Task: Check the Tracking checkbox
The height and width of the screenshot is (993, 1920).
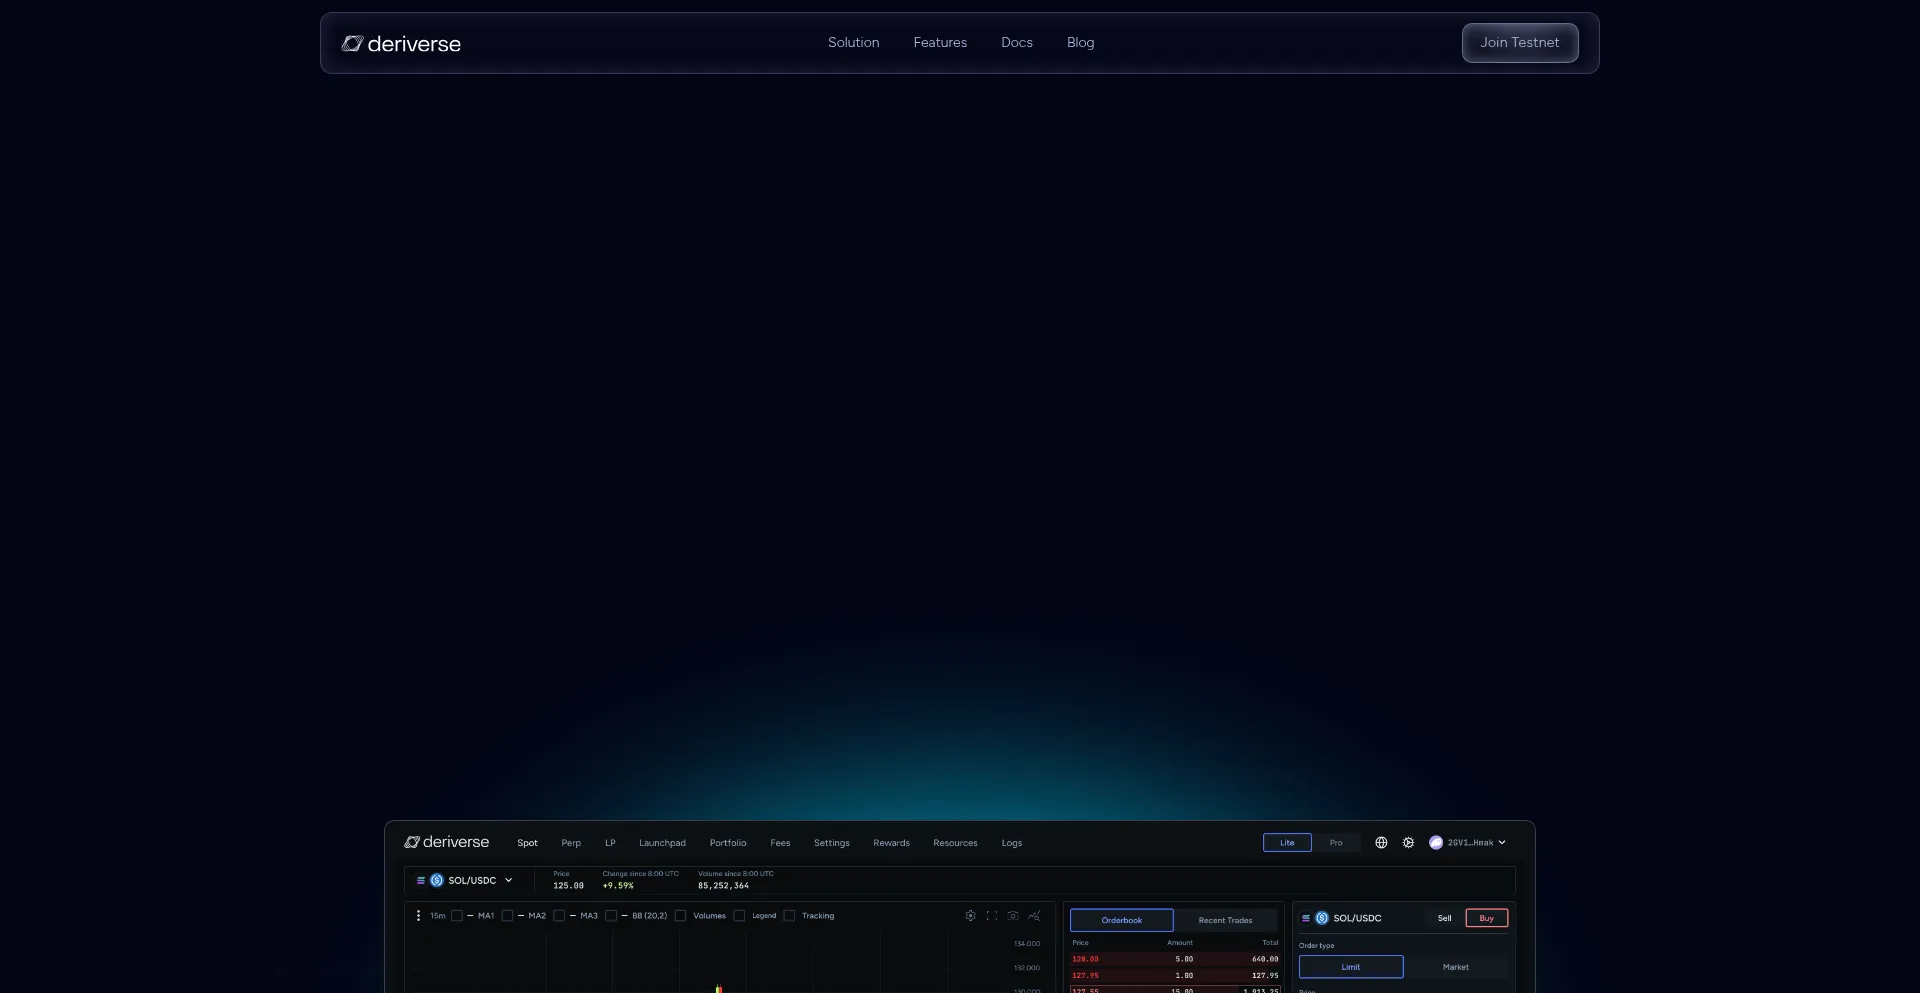Action: point(789,916)
